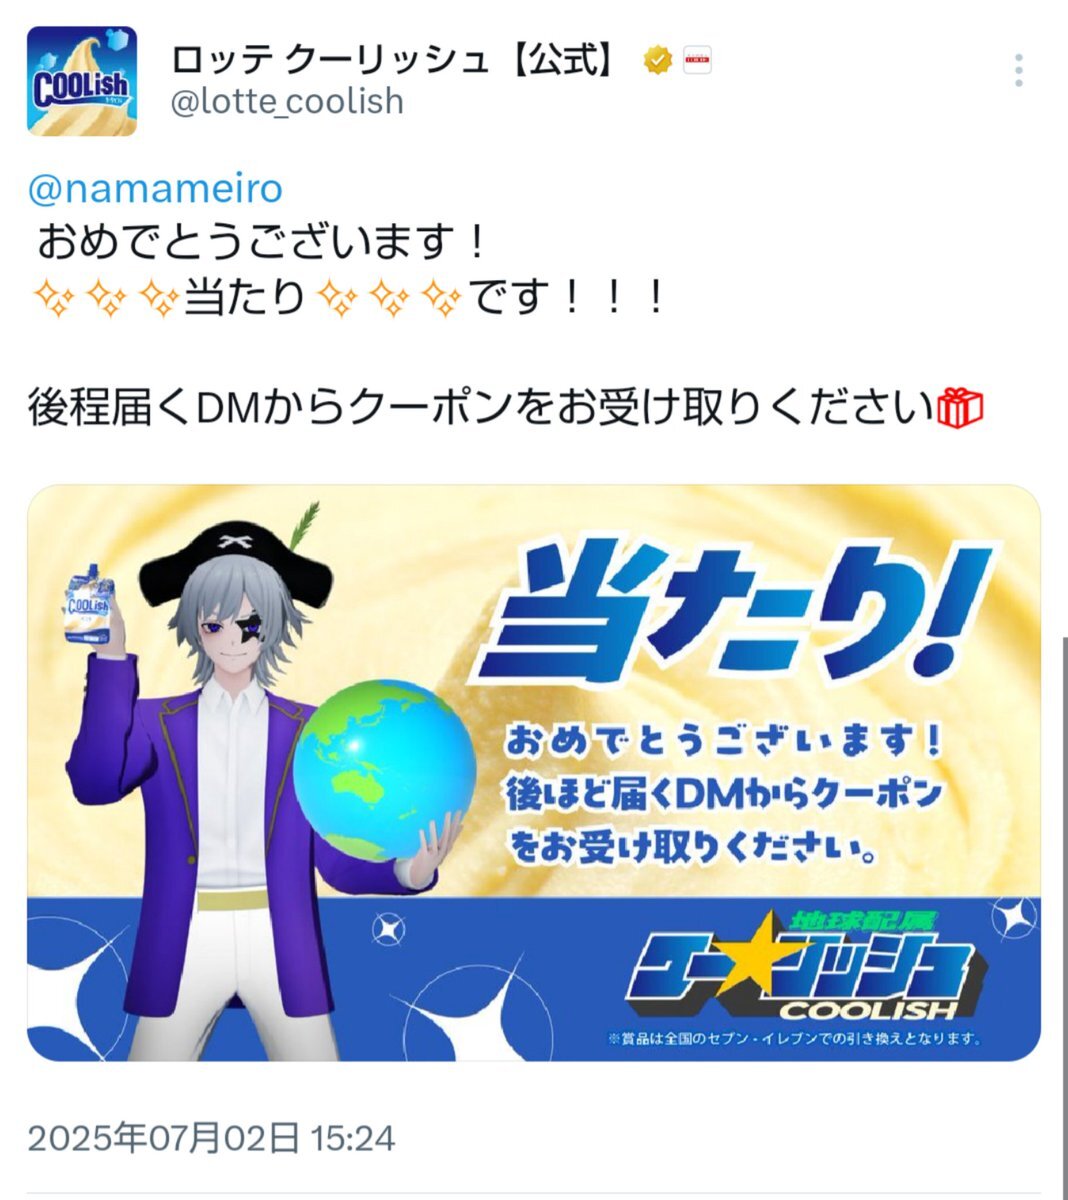The height and width of the screenshot is (1200, 1068).
Task: Click the Seven-Eleven prize disclaimer text
Action: tap(794, 1039)
